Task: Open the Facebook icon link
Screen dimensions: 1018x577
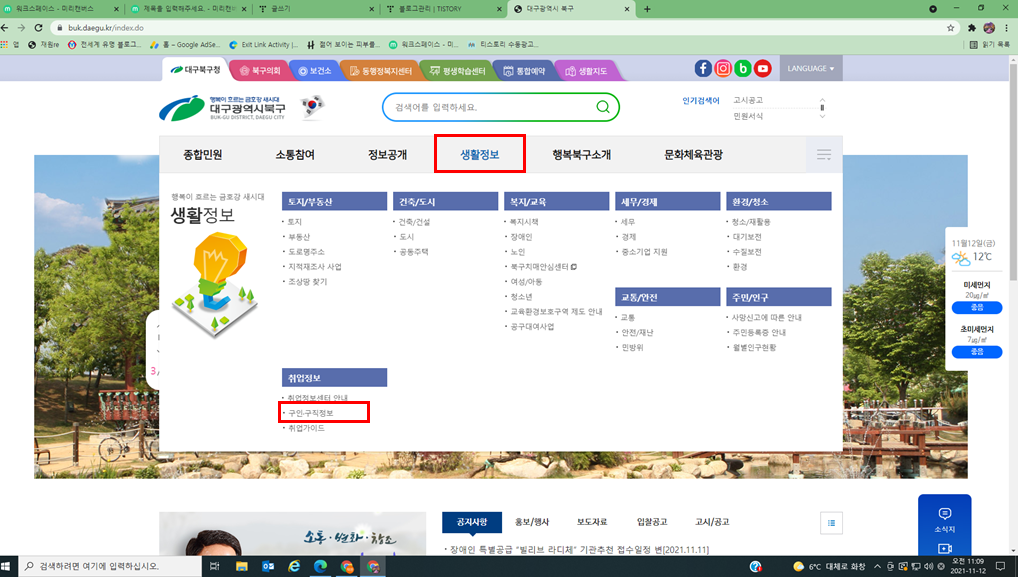Action: click(x=703, y=68)
